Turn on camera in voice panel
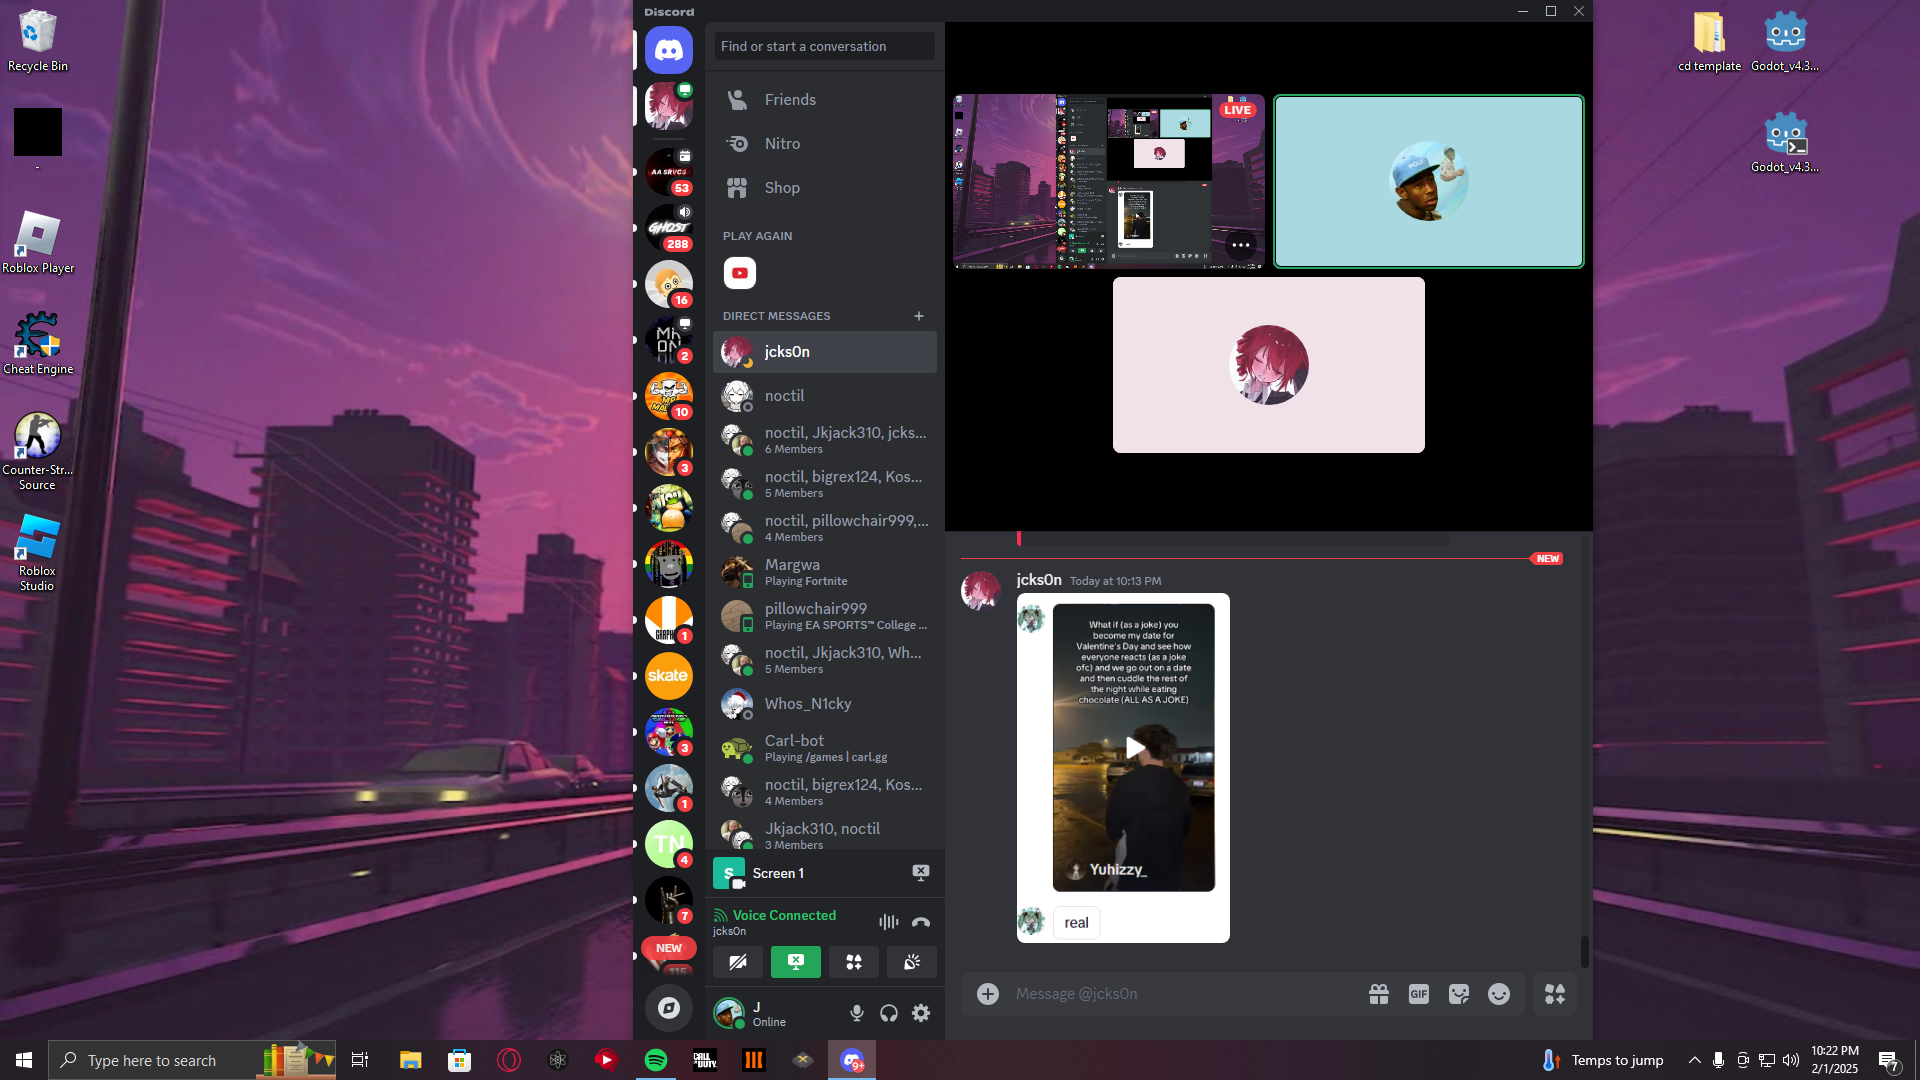The width and height of the screenshot is (1920, 1080). click(738, 962)
